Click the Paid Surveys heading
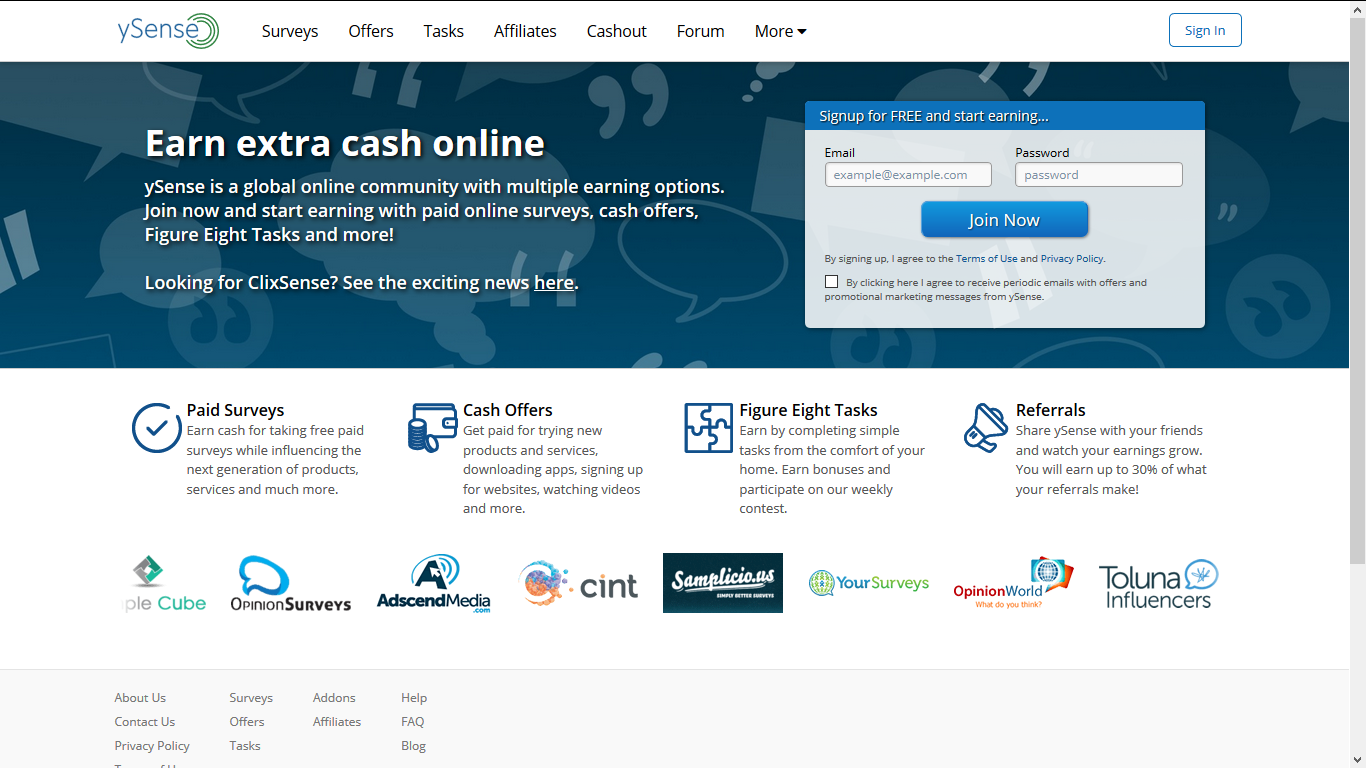Image resolution: width=1366 pixels, height=768 pixels. coord(235,410)
